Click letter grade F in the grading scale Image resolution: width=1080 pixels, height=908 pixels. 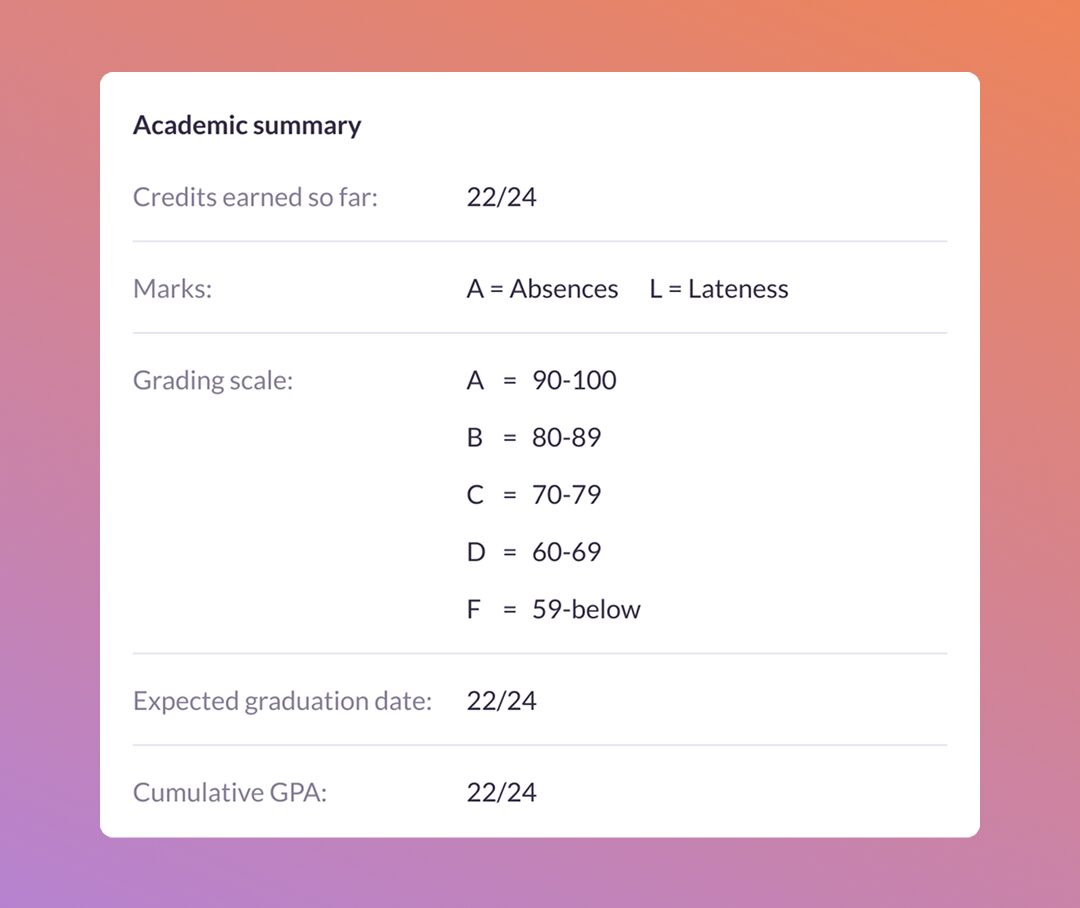click(x=474, y=609)
